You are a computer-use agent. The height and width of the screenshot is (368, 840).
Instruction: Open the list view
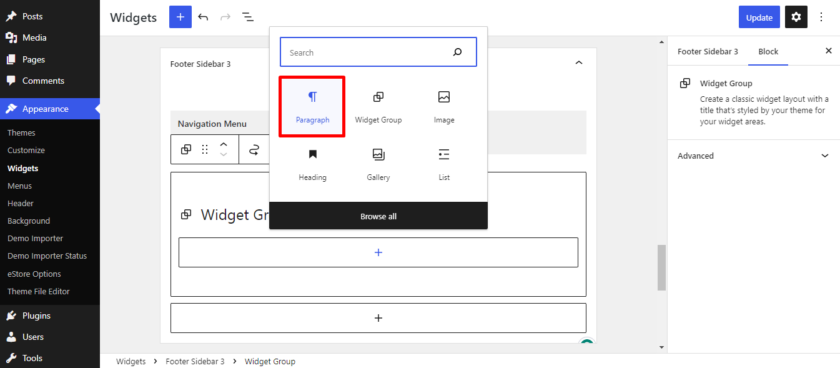(x=248, y=17)
